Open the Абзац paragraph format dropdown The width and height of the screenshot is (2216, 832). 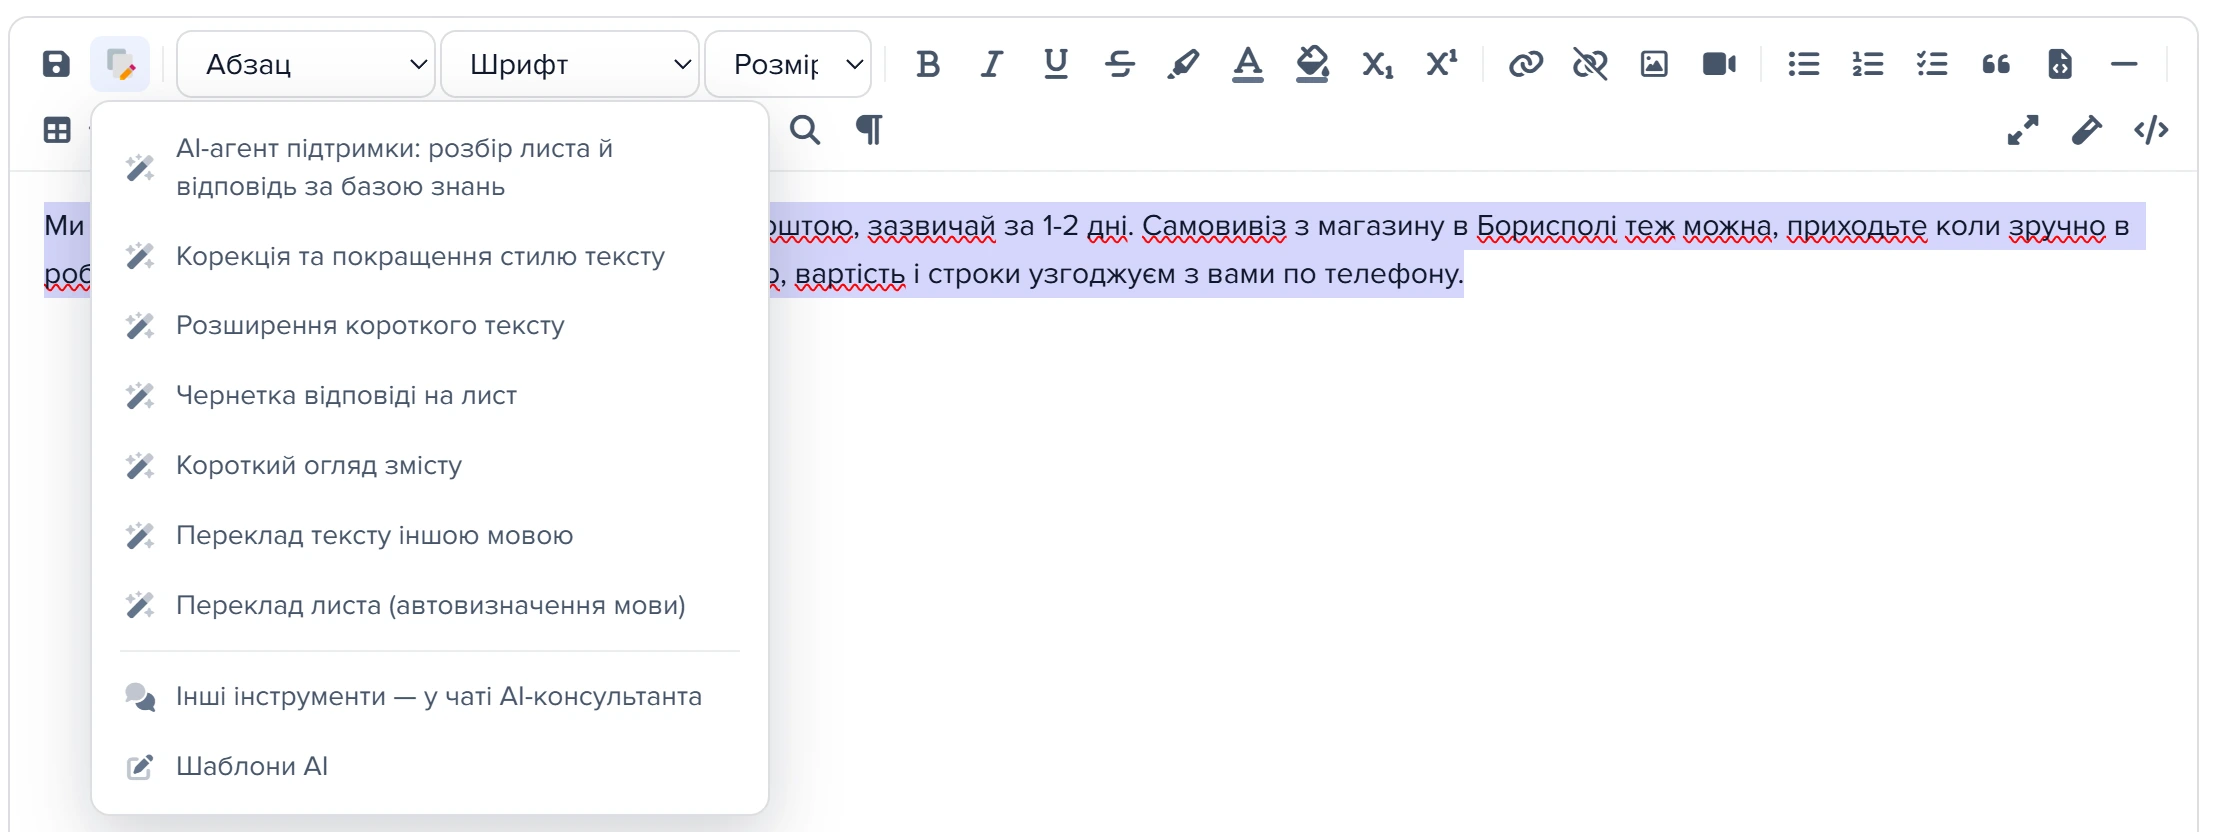point(306,64)
